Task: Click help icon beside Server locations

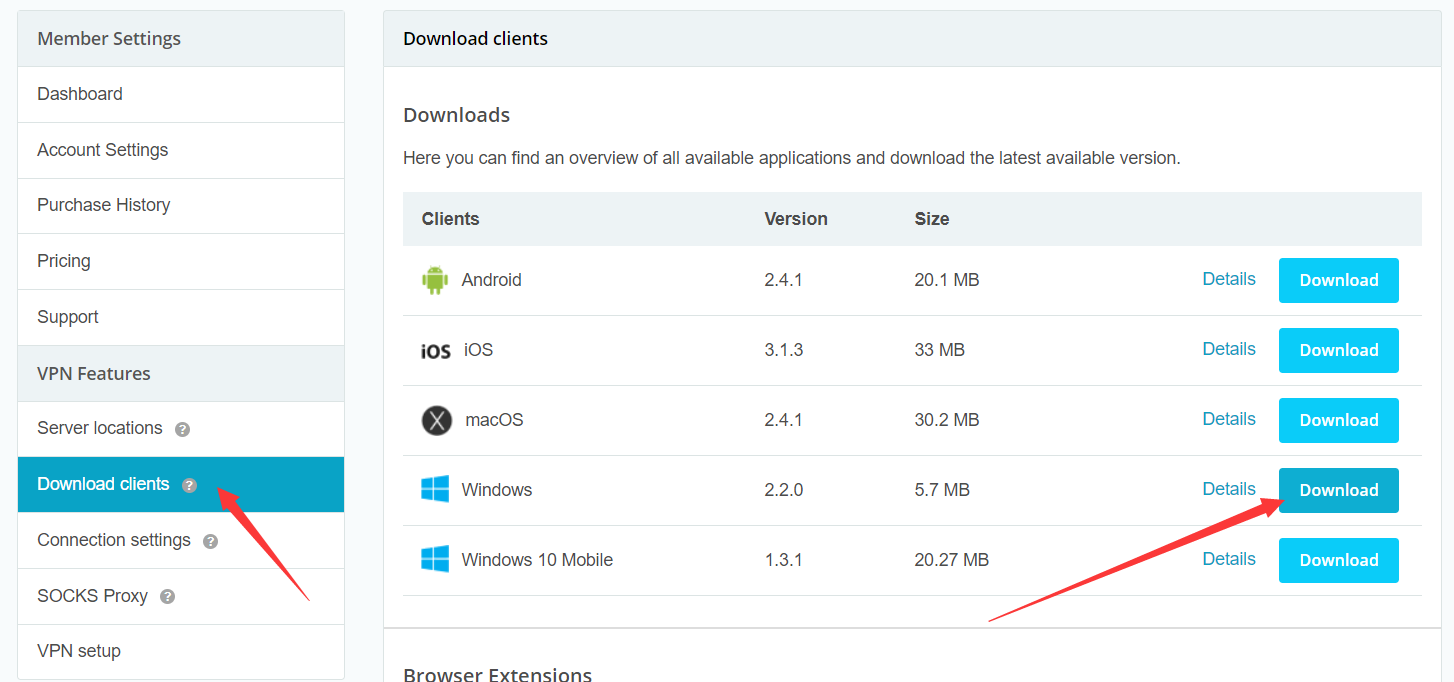Action: 182,429
